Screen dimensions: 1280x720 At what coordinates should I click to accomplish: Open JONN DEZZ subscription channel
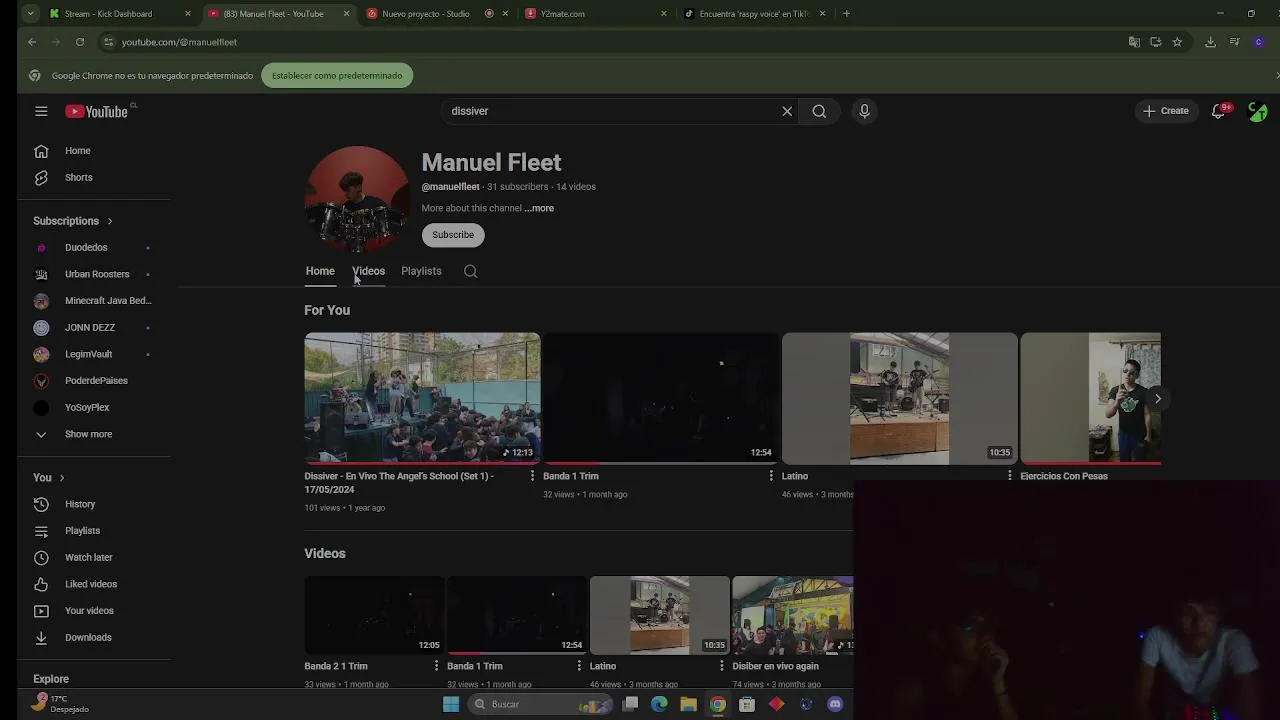coord(89,327)
